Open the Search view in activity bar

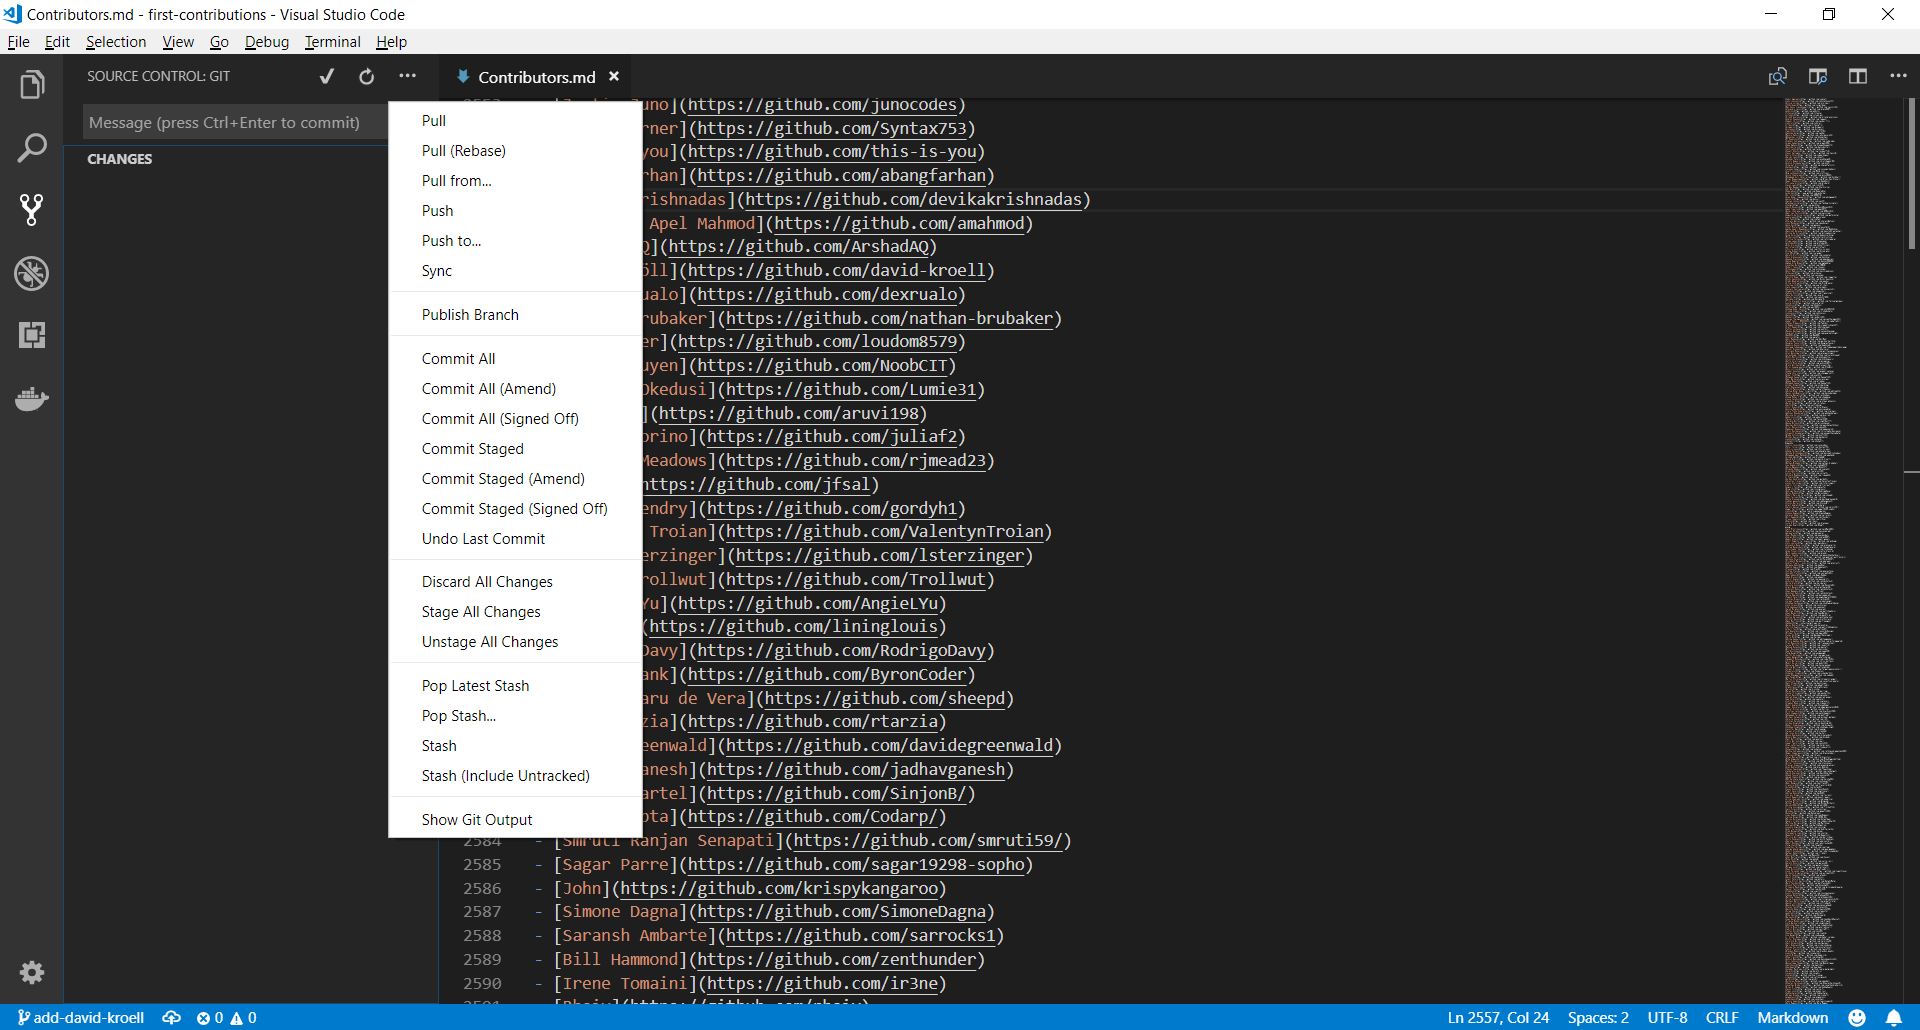[32, 148]
